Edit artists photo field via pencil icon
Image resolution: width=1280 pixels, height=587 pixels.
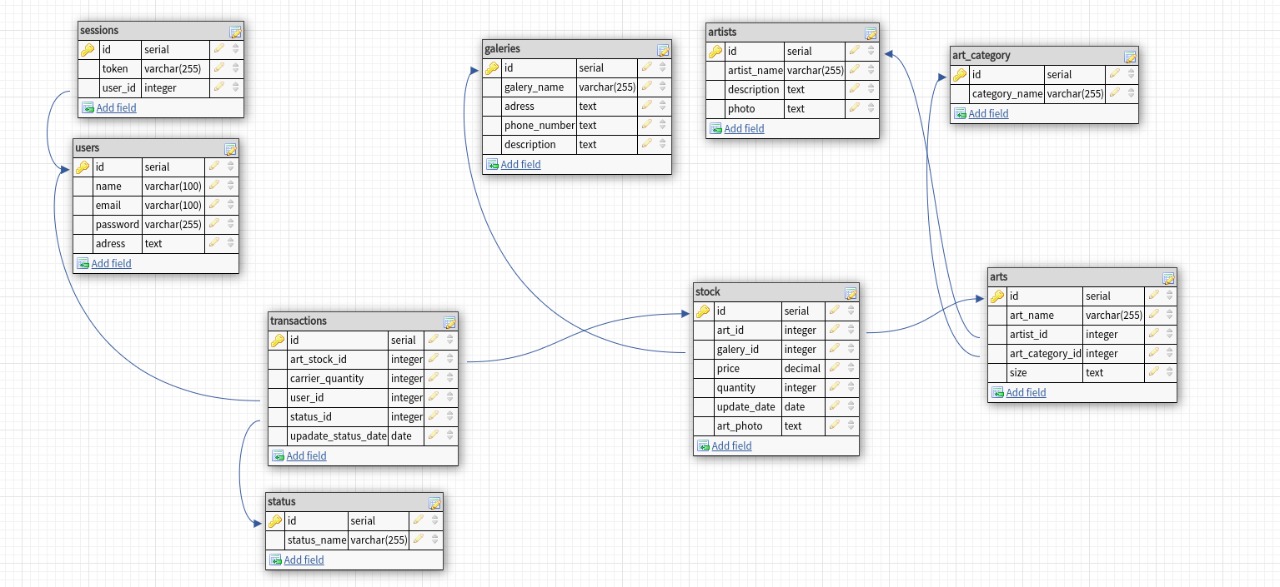click(x=855, y=108)
